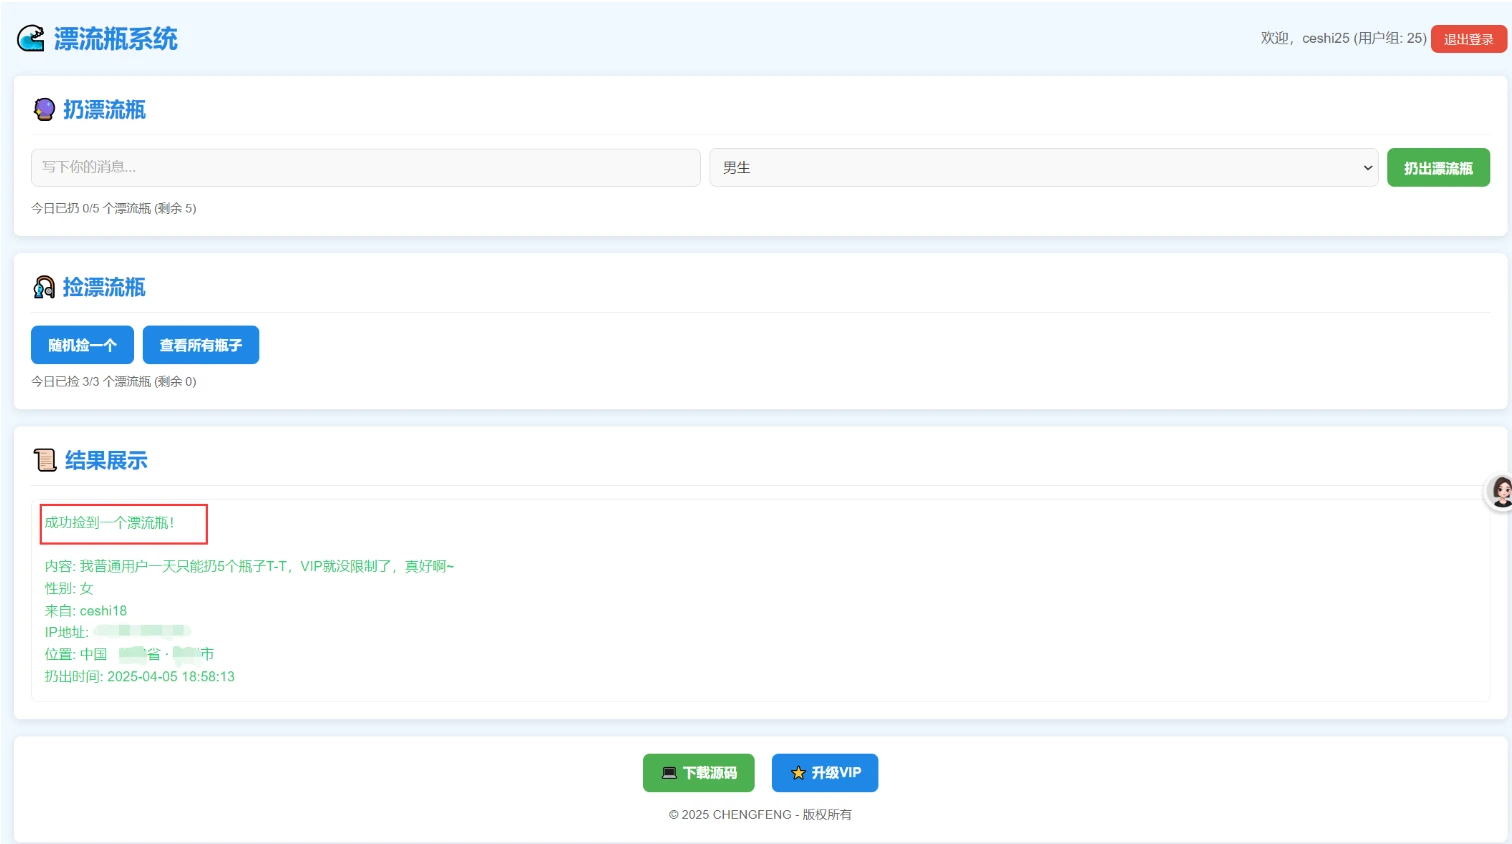View all bottles via 查看所有瓶子

point(201,345)
